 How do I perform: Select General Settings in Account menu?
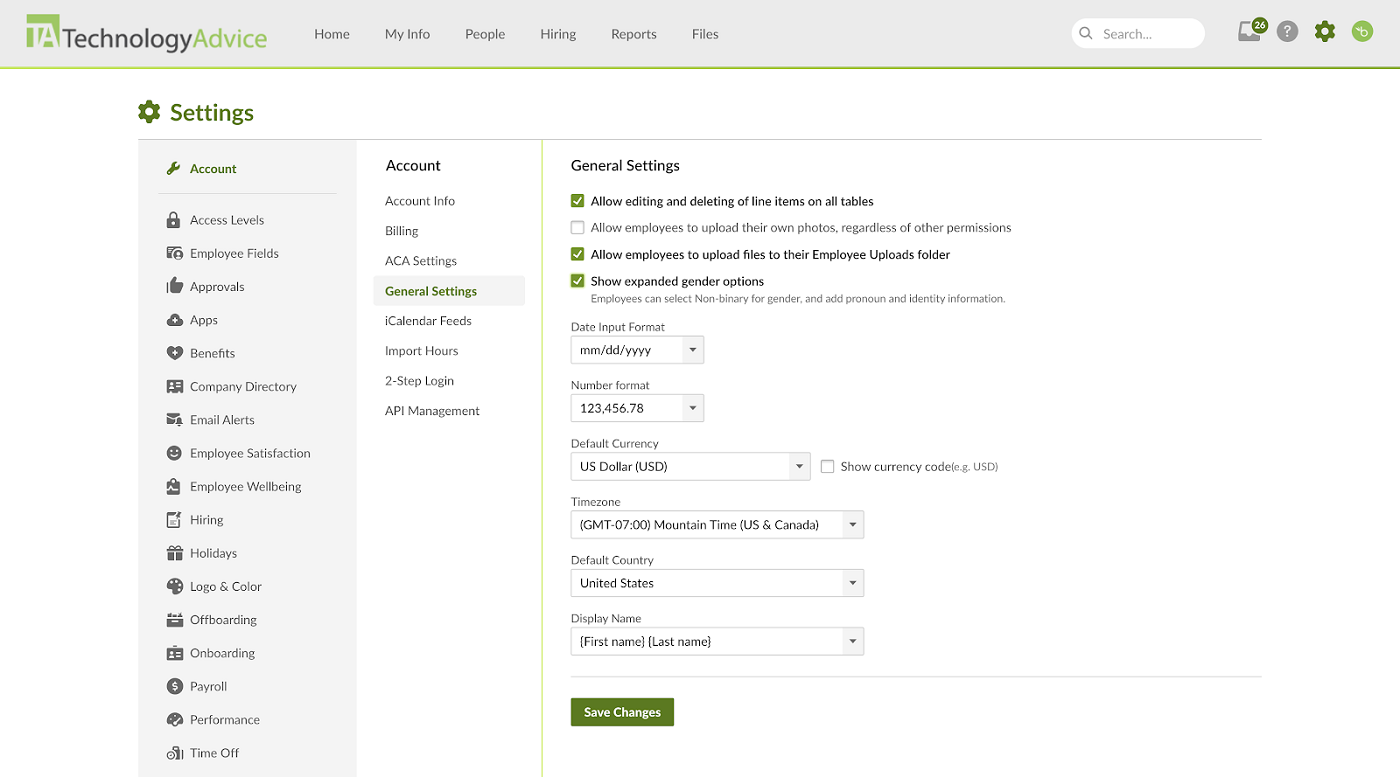pyautogui.click(x=449, y=291)
